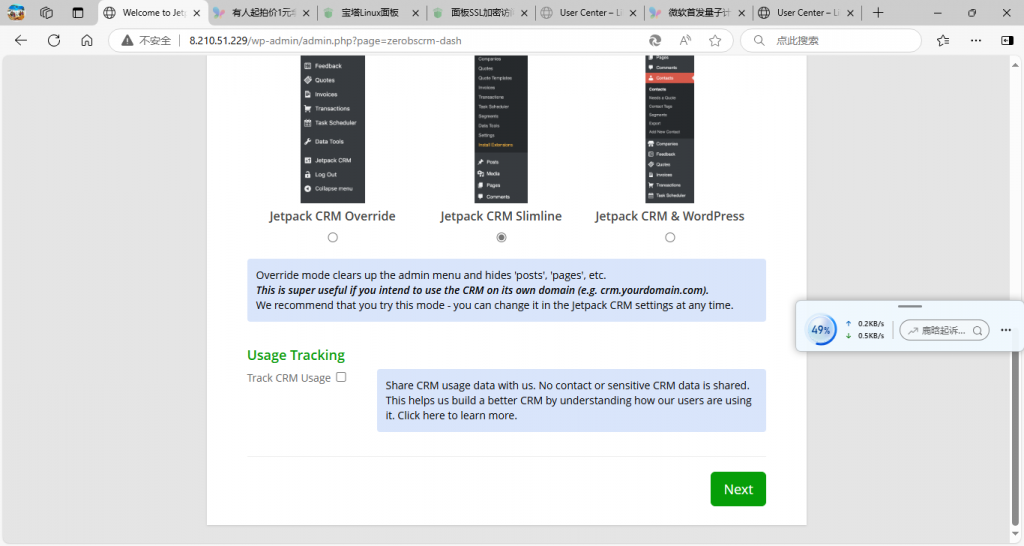1024x546 pixels.
Task: Click the green Next button
Action: 738,489
